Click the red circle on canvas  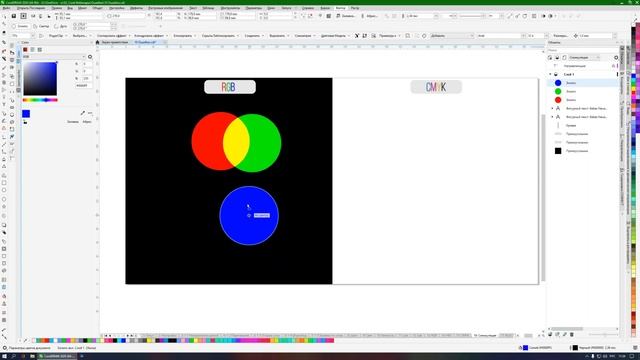coord(207,141)
